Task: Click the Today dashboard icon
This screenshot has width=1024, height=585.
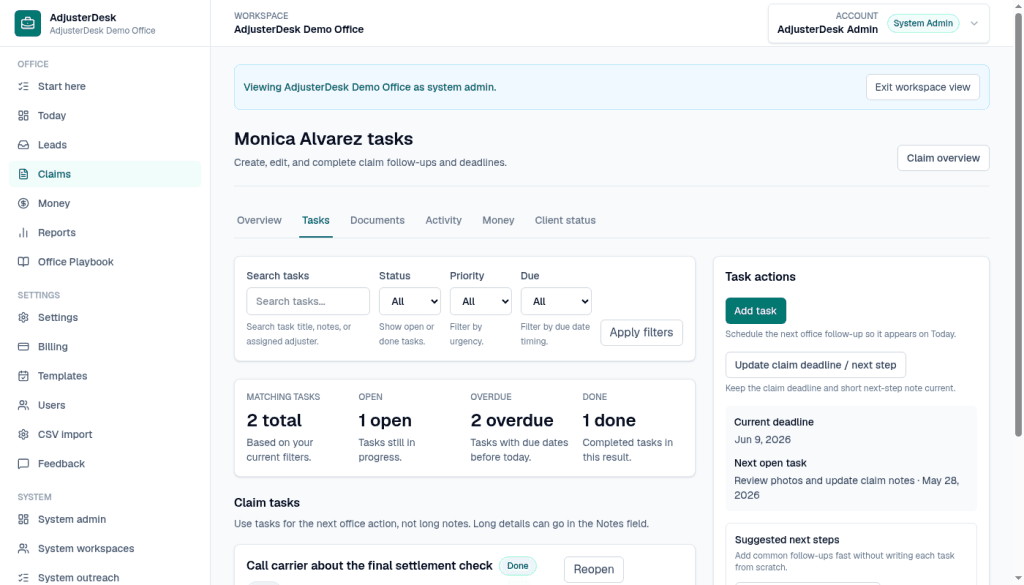Action: coord(24,116)
